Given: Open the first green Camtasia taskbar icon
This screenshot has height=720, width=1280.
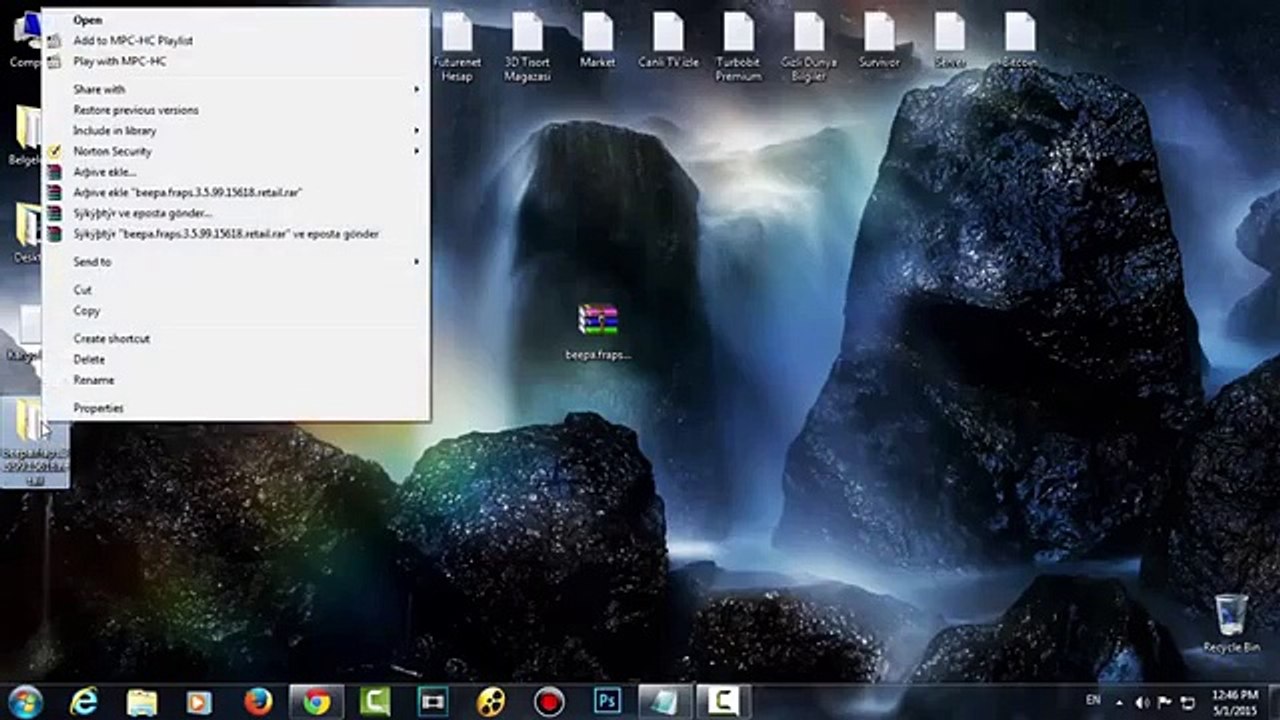Looking at the screenshot, I should point(375,702).
